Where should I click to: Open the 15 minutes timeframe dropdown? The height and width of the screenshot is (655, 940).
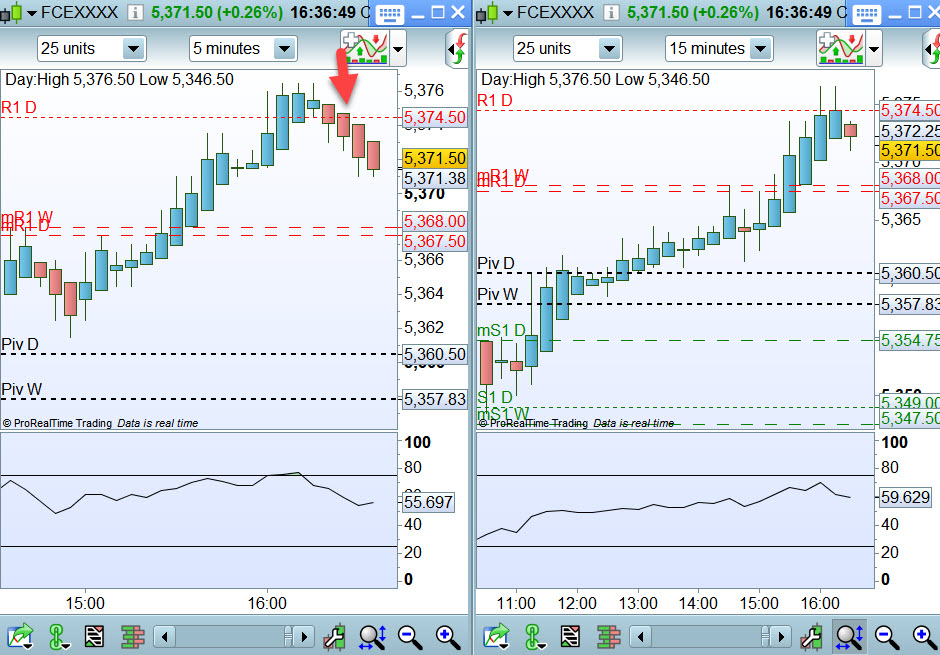click(x=761, y=49)
